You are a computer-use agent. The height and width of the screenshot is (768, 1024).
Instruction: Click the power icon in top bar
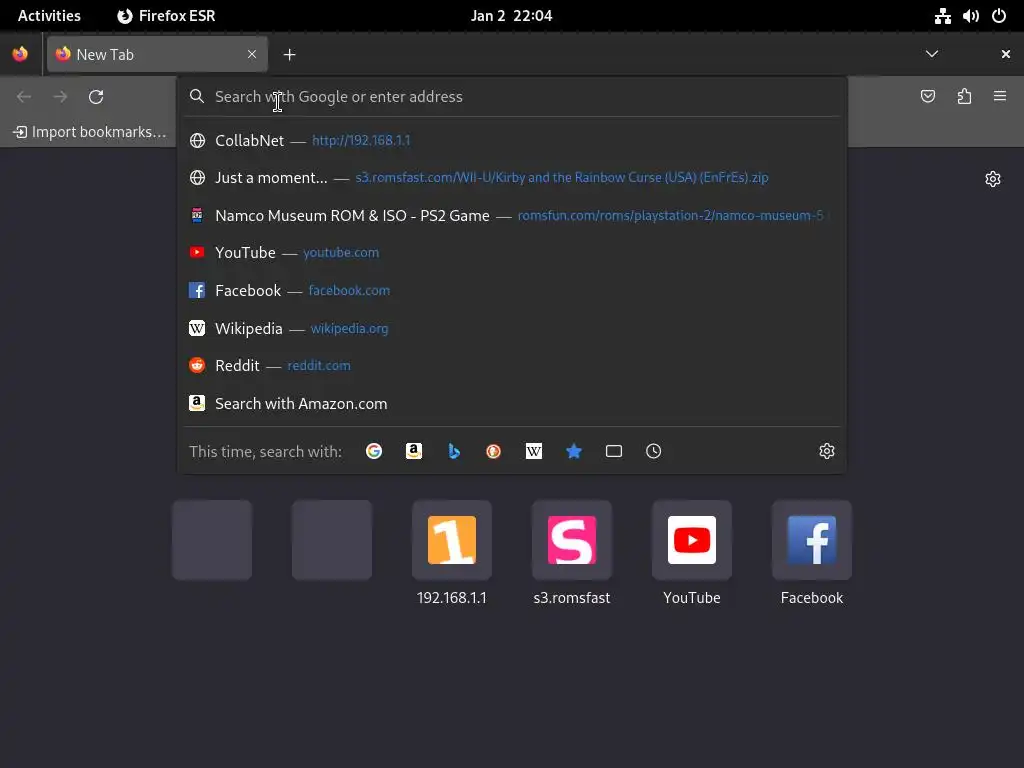[999, 16]
